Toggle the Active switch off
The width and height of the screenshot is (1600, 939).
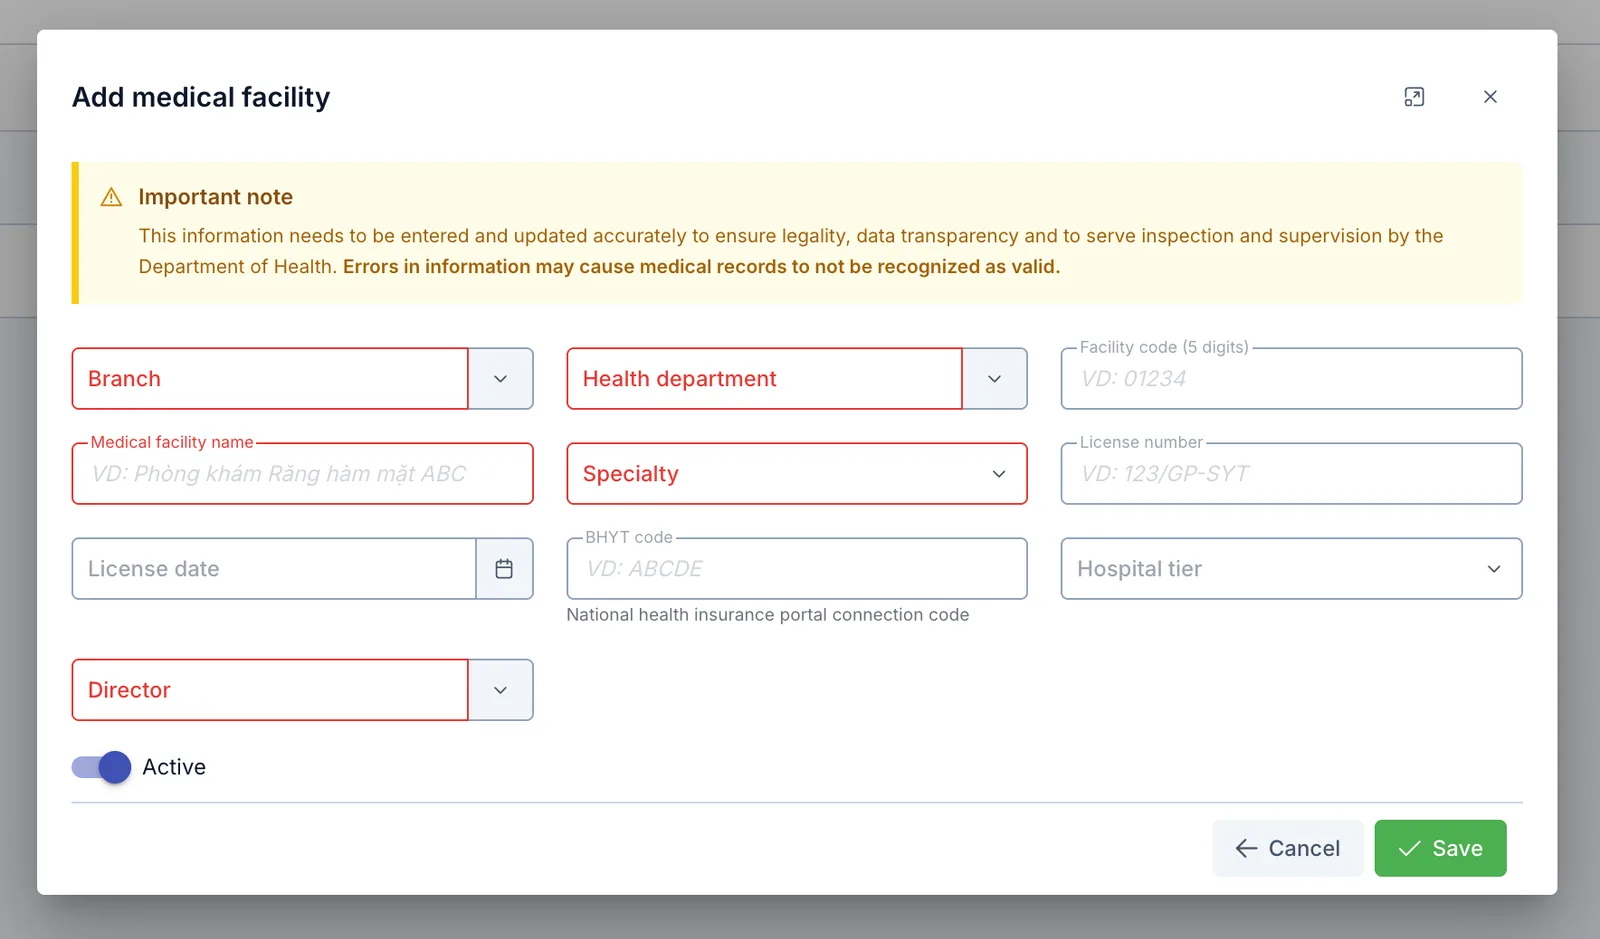click(101, 767)
